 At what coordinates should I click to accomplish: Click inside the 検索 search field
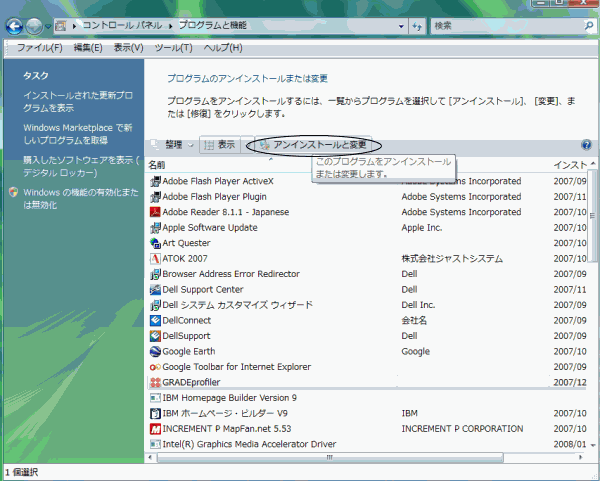click(x=507, y=26)
